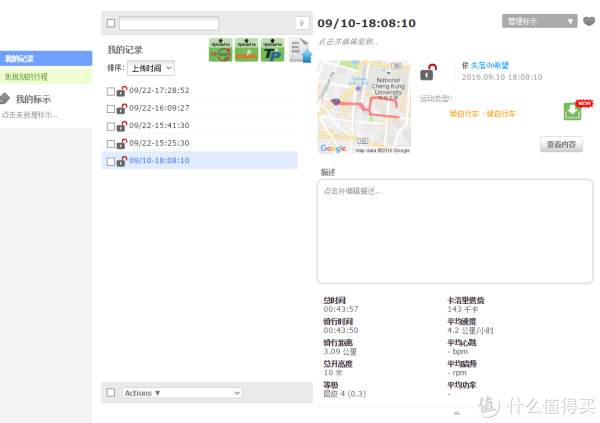Click the 点击并编辑名称 name placeholder
The width and height of the screenshot is (600, 423).
tap(348, 42)
